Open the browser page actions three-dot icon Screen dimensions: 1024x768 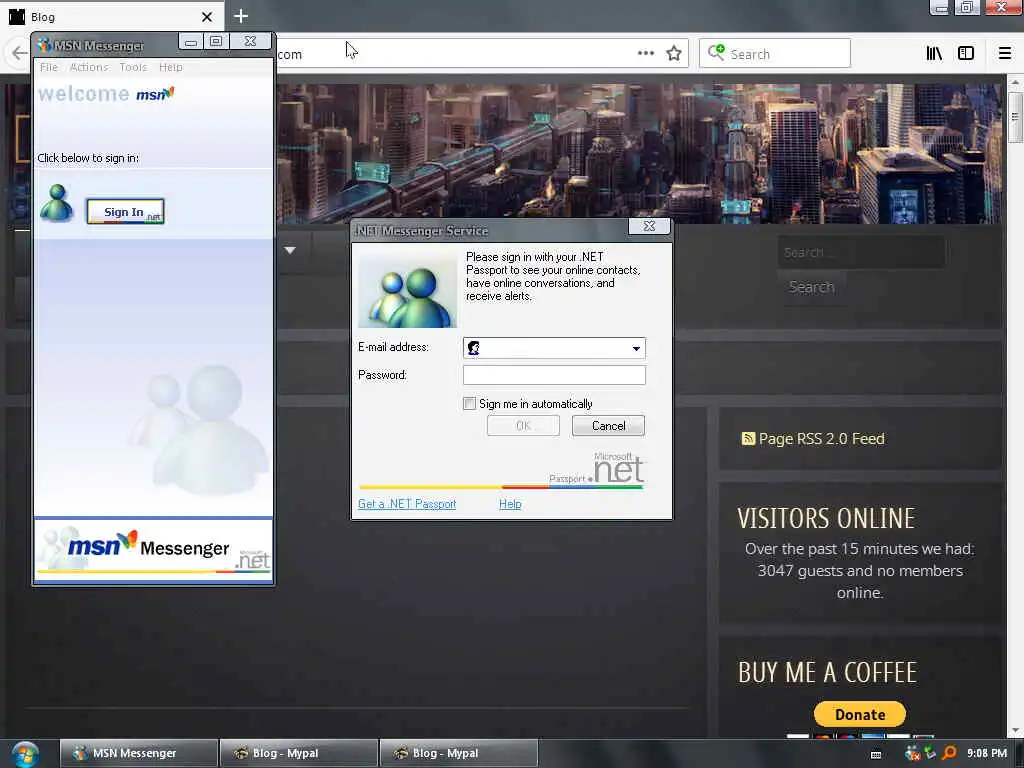pos(645,54)
